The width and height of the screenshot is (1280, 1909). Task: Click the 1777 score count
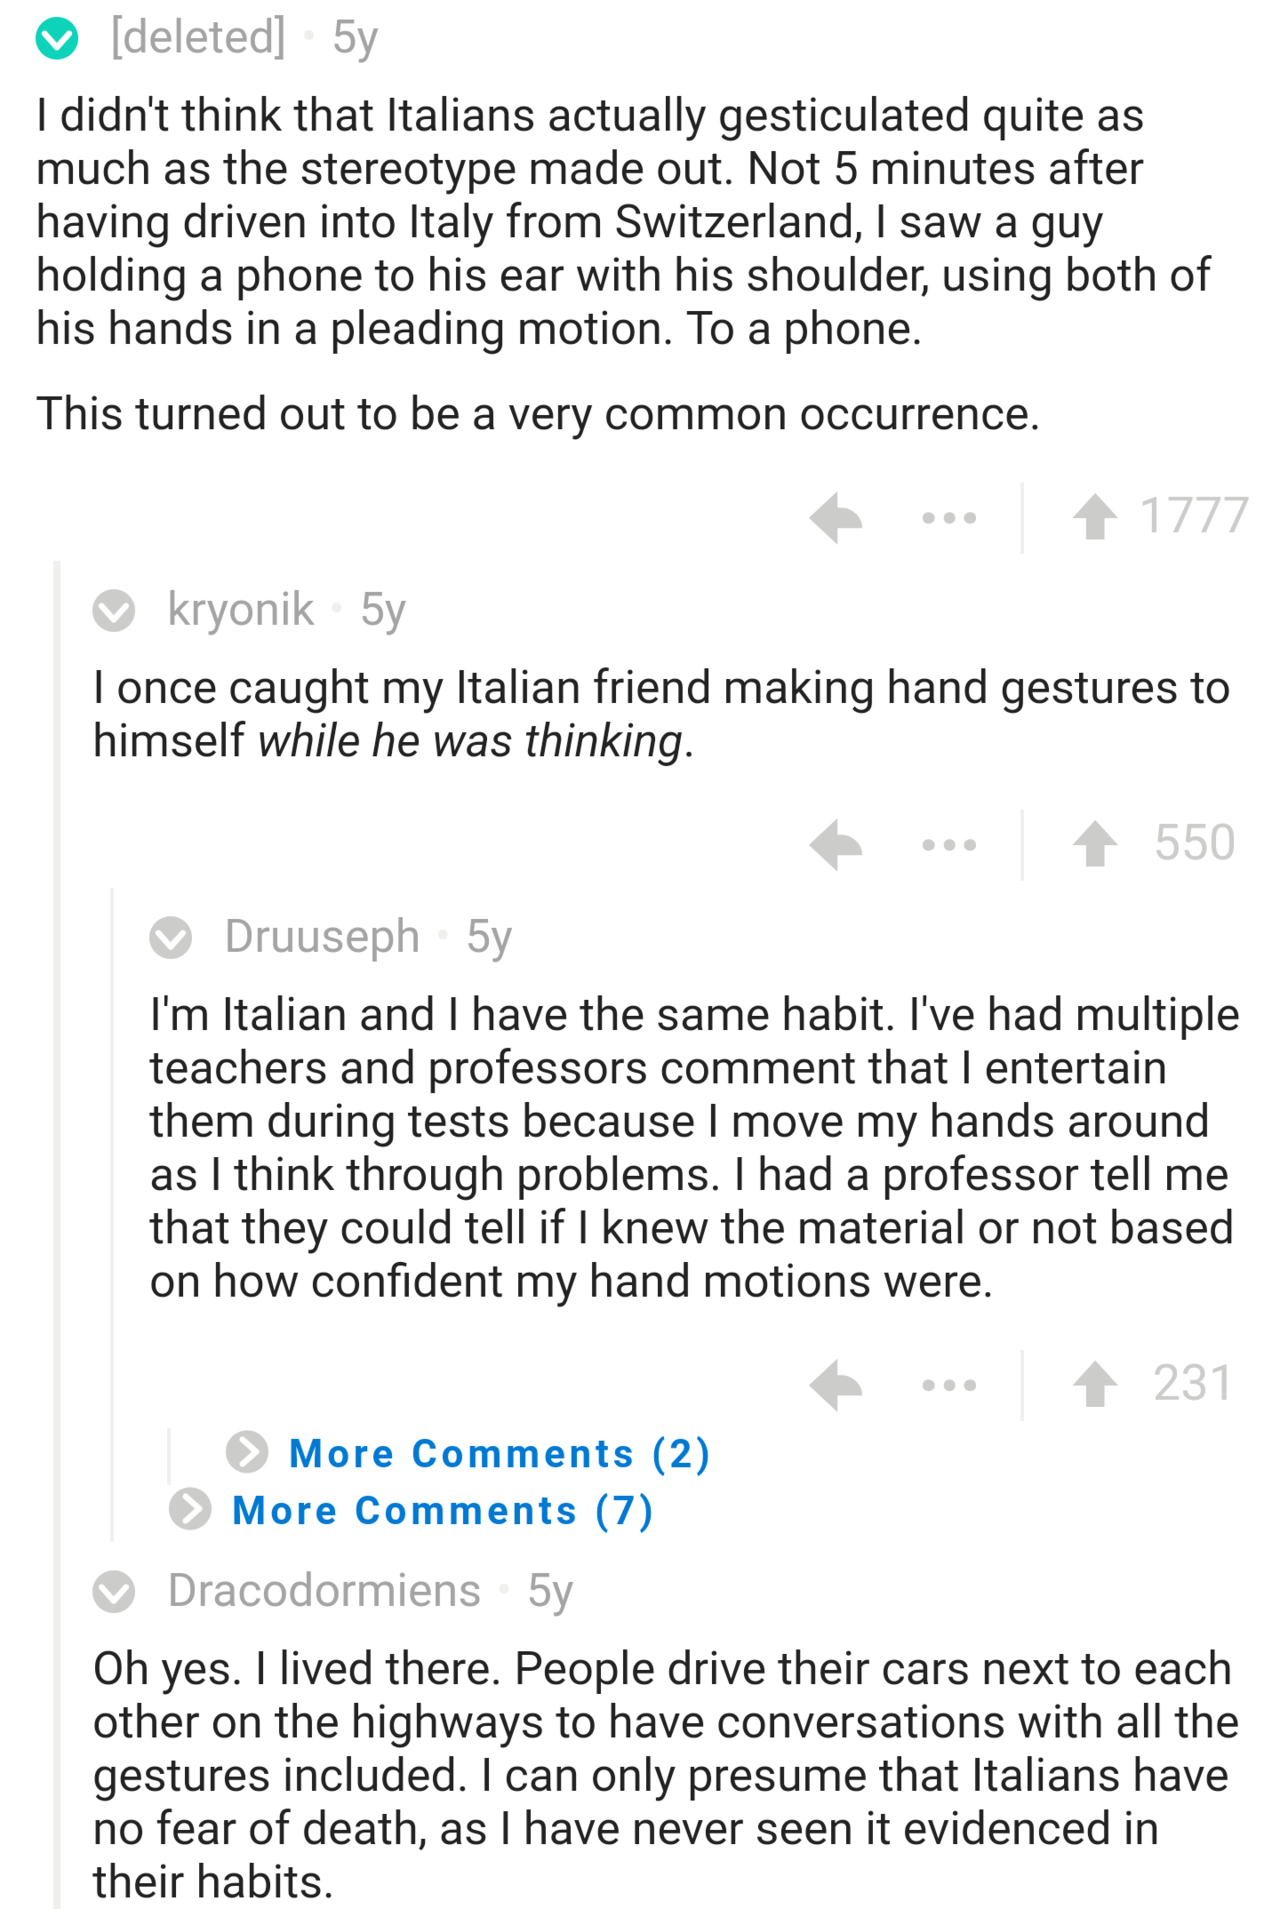pyautogui.click(x=1194, y=516)
